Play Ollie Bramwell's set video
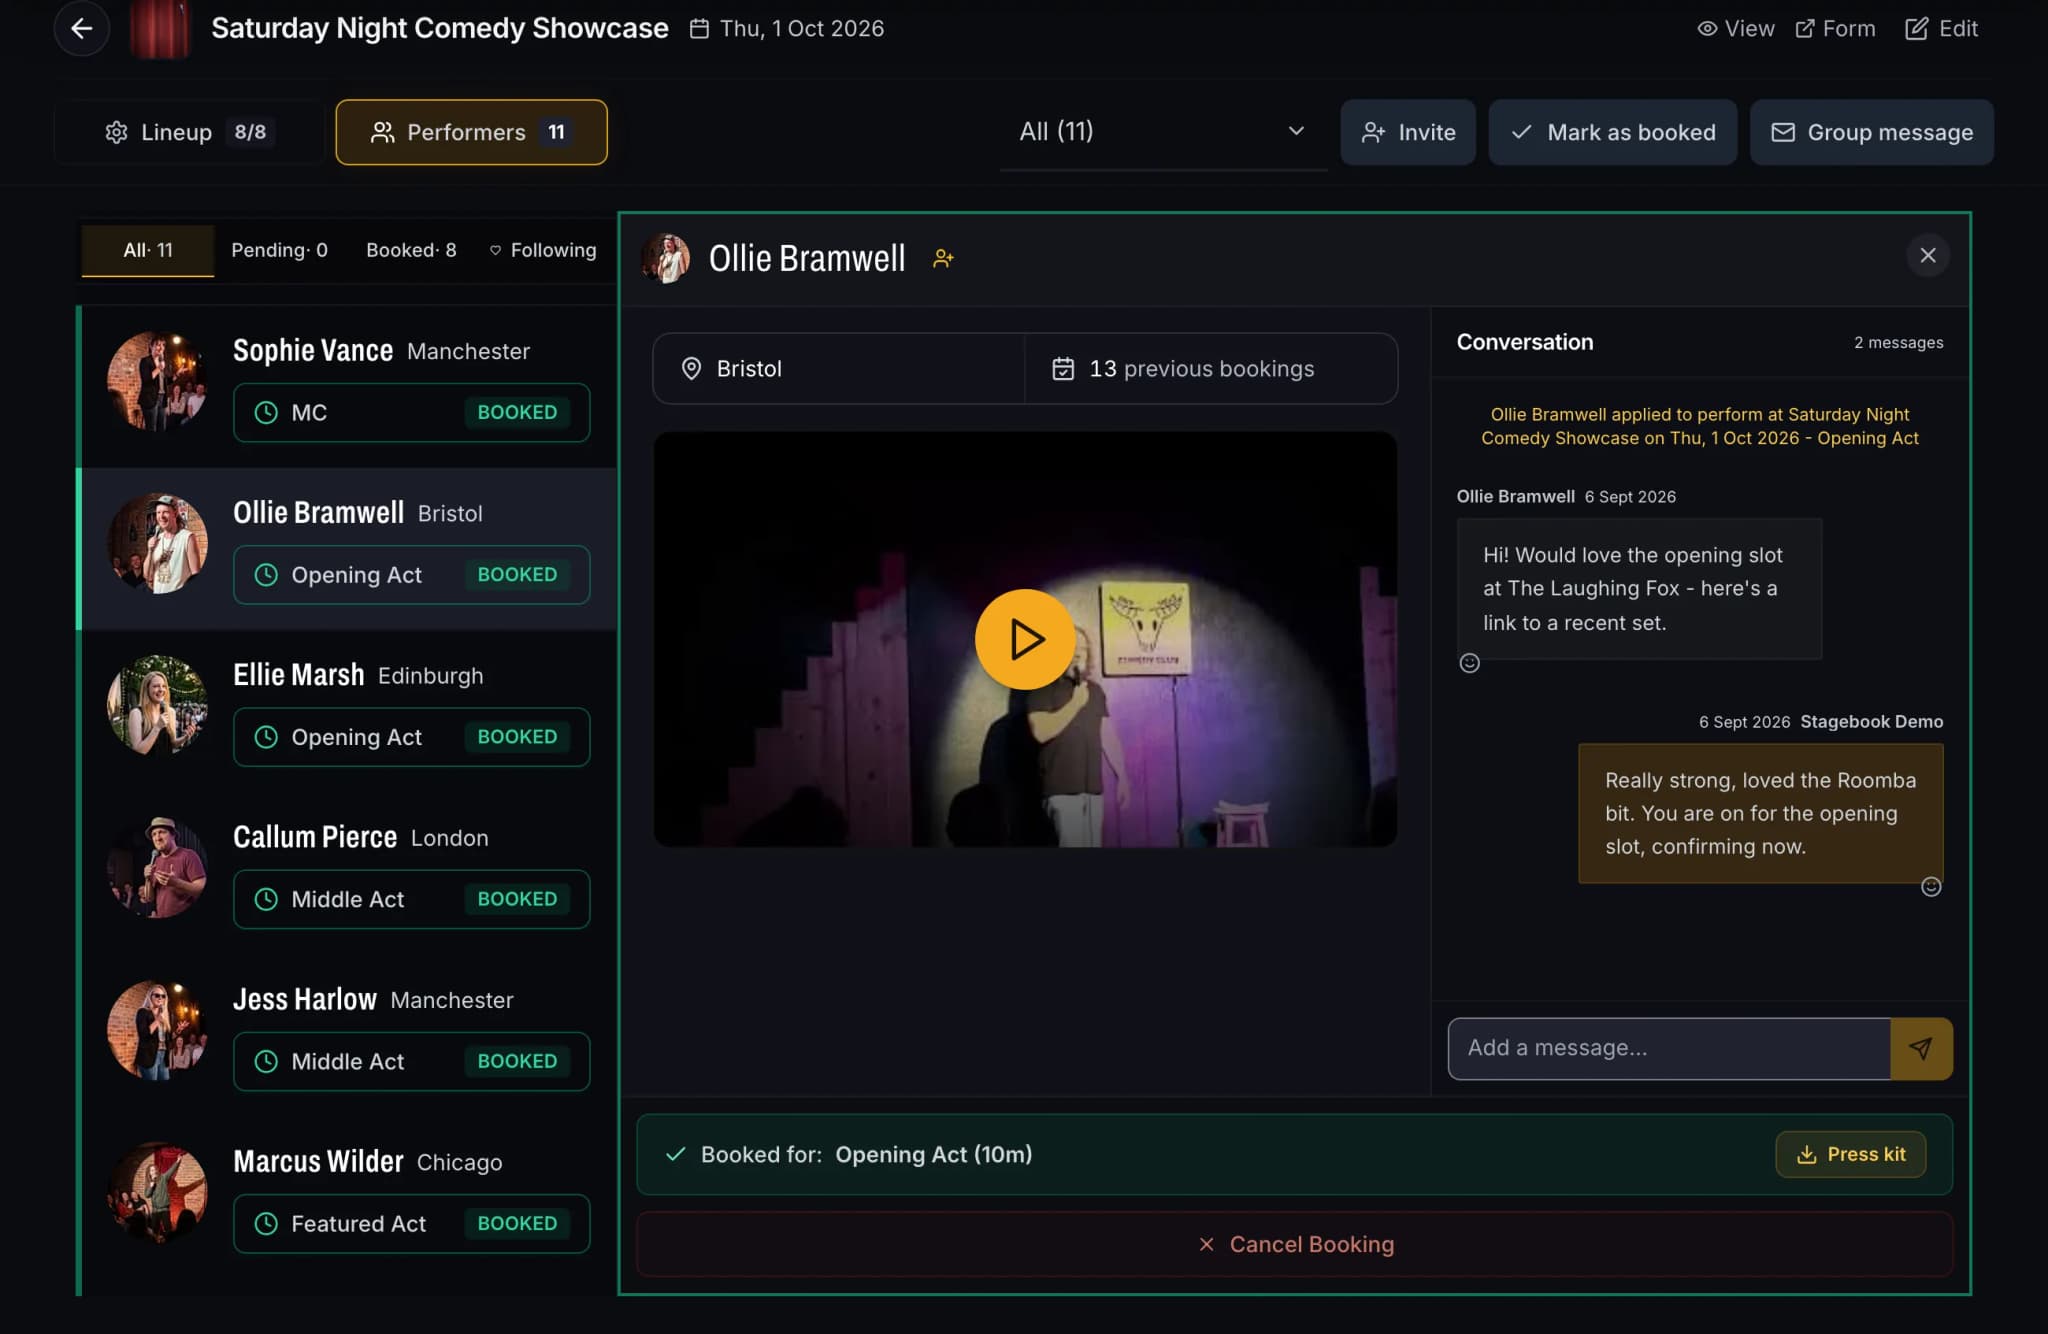 point(1025,639)
